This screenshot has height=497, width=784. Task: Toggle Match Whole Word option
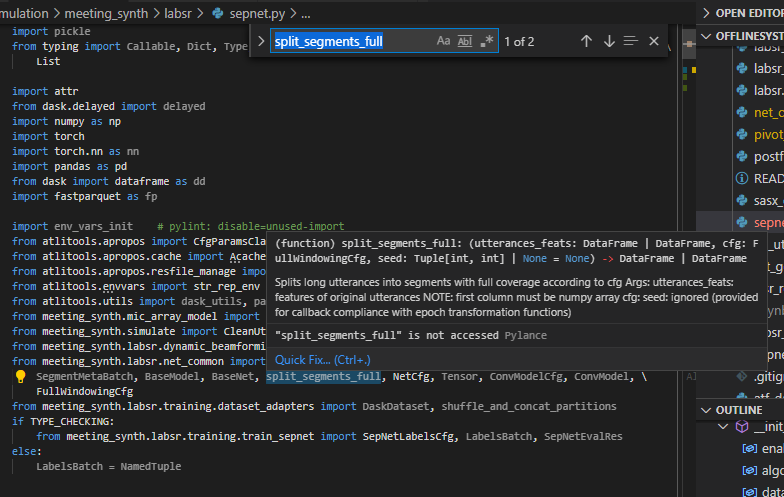pos(464,41)
